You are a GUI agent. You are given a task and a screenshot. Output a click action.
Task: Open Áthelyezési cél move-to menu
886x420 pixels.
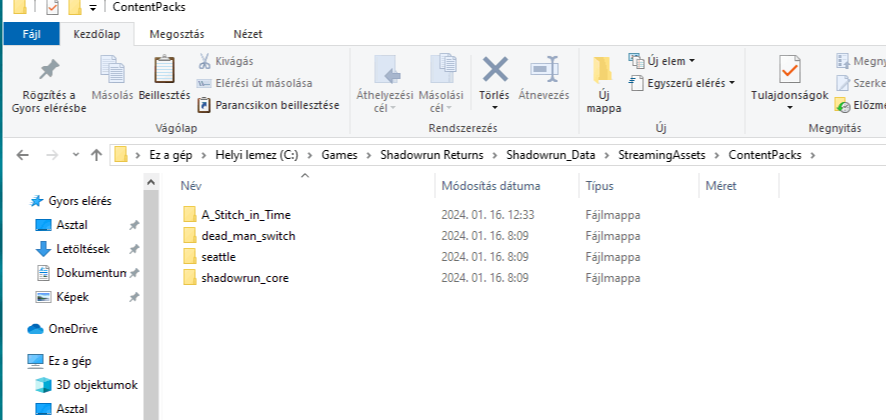click(x=385, y=84)
